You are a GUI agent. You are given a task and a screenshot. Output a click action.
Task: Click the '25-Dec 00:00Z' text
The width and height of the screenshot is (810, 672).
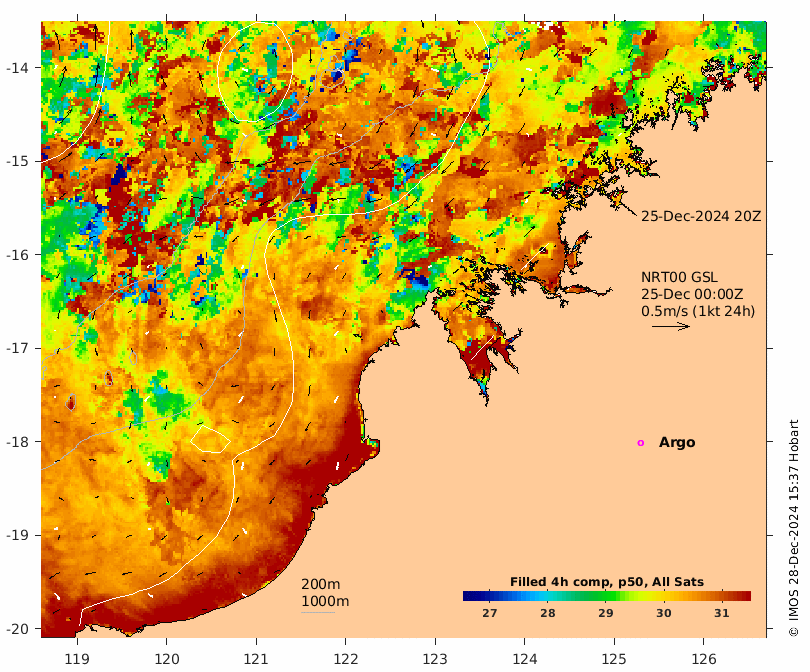point(692,294)
